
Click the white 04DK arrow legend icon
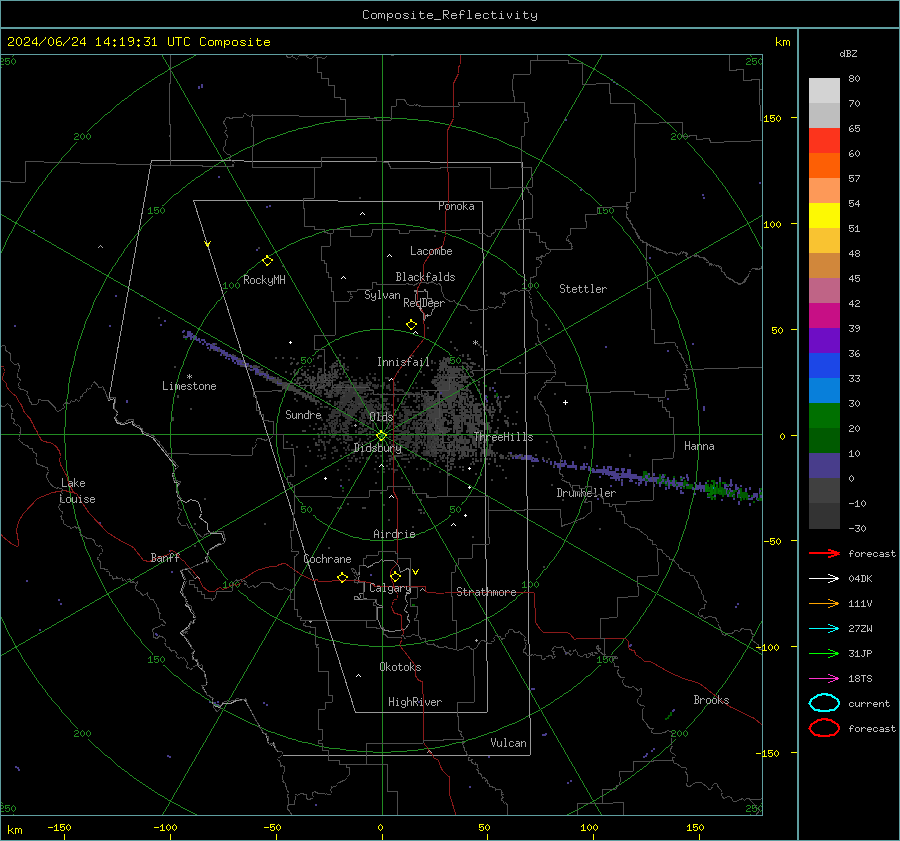[x=824, y=578]
